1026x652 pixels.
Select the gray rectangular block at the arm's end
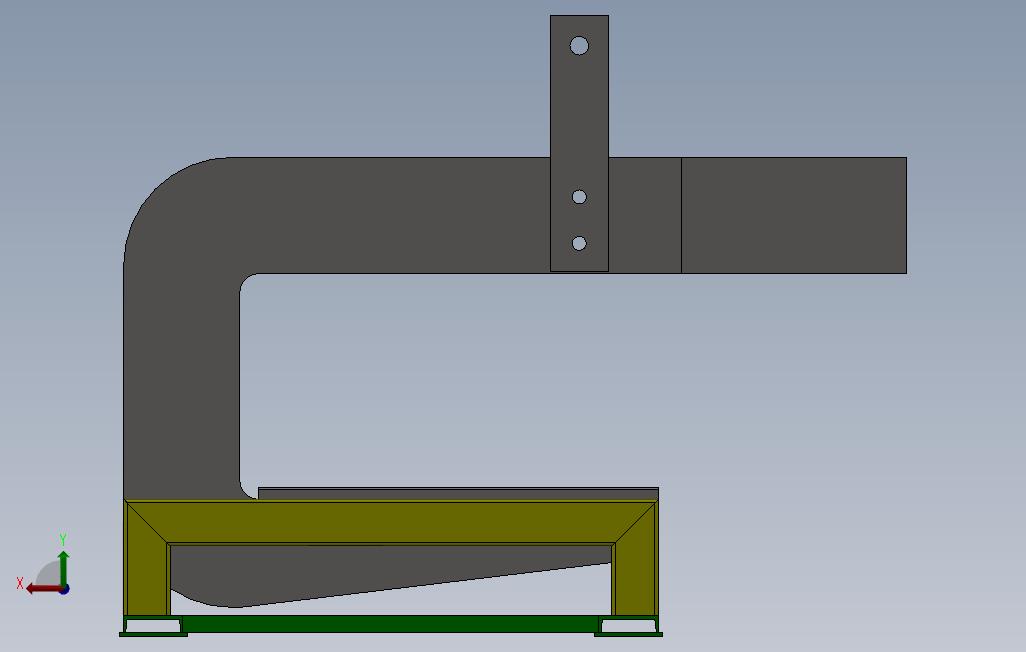click(794, 215)
